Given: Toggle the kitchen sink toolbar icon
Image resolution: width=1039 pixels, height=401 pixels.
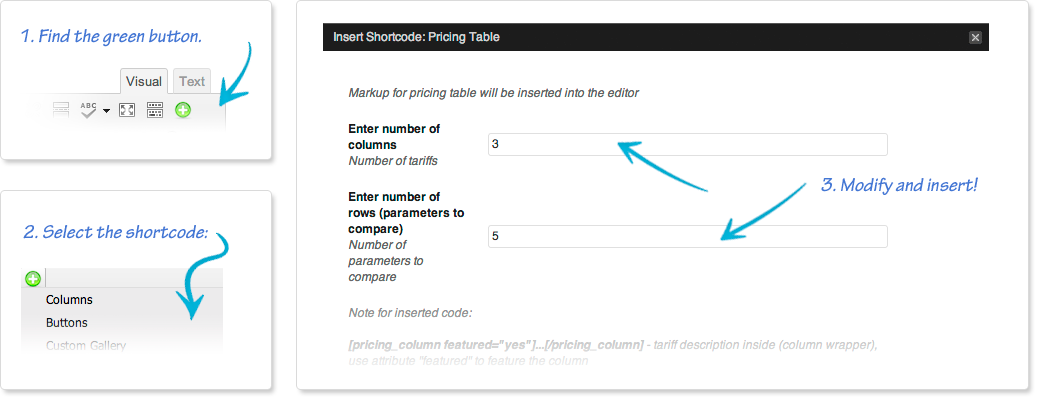Looking at the screenshot, I should click(x=154, y=110).
